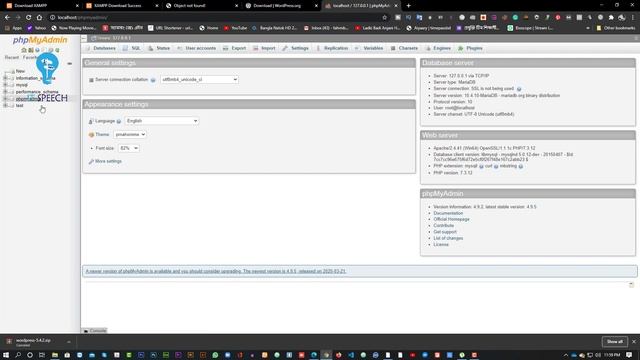Open the Chrome three-dot menu
The height and width of the screenshot is (360, 640).
click(633, 18)
